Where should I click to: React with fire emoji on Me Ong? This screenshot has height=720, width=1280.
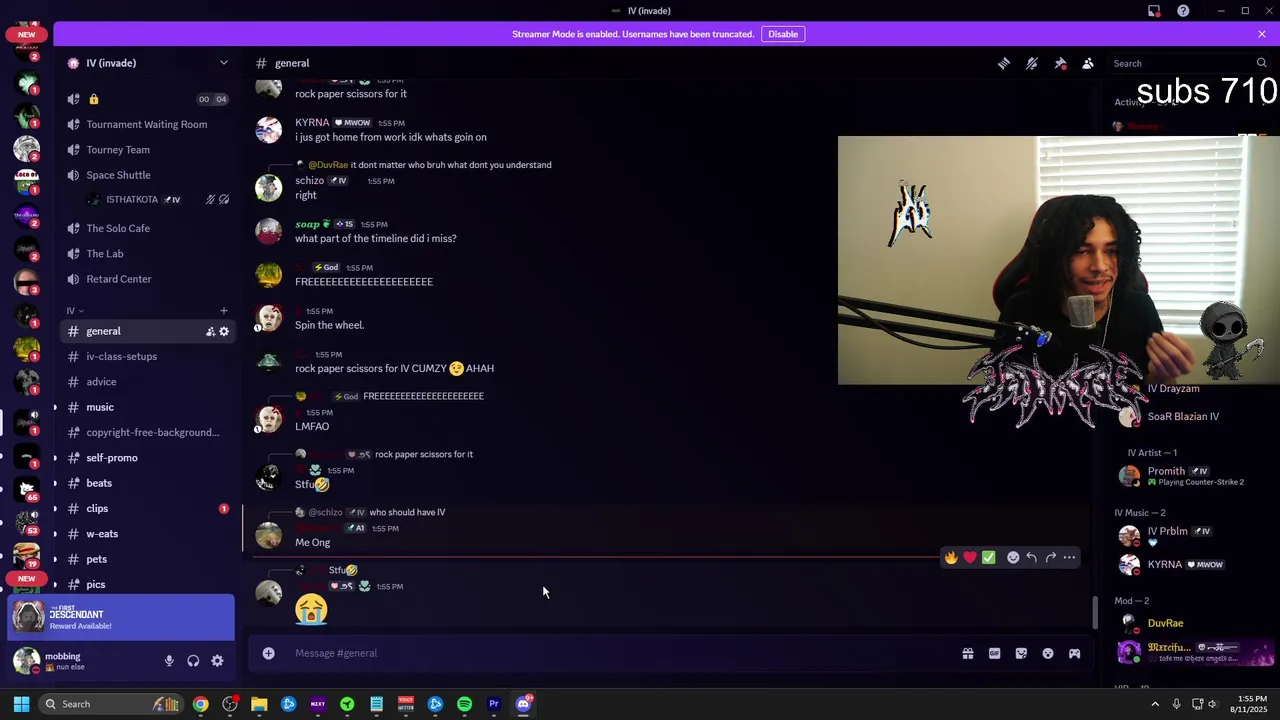(951, 557)
